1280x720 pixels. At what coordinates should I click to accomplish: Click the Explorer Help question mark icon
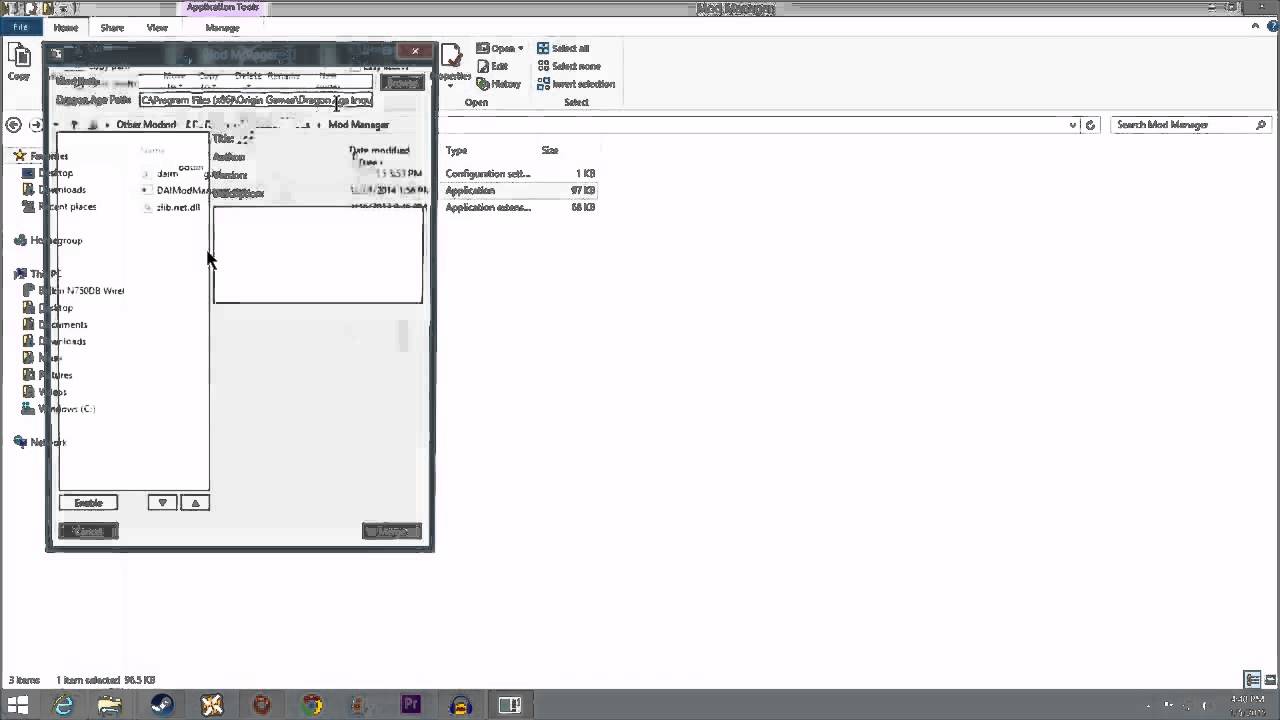(x=1272, y=28)
